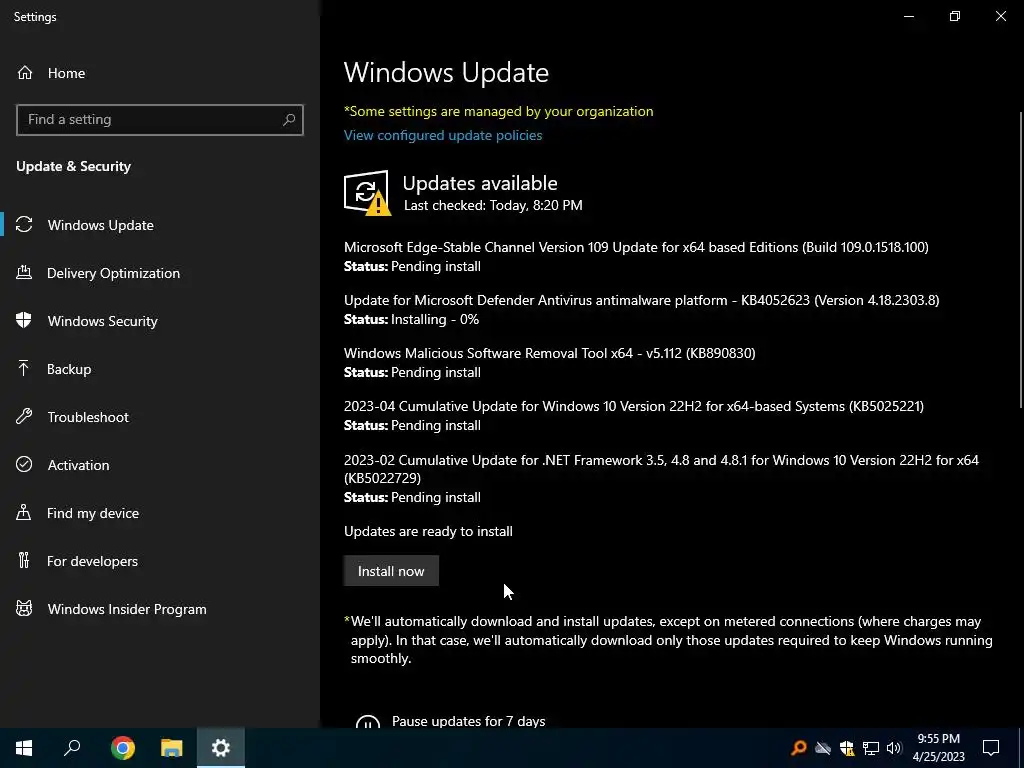The height and width of the screenshot is (768, 1024).
Task: Click the Windows Insider Program cat icon
Action: click(24, 609)
